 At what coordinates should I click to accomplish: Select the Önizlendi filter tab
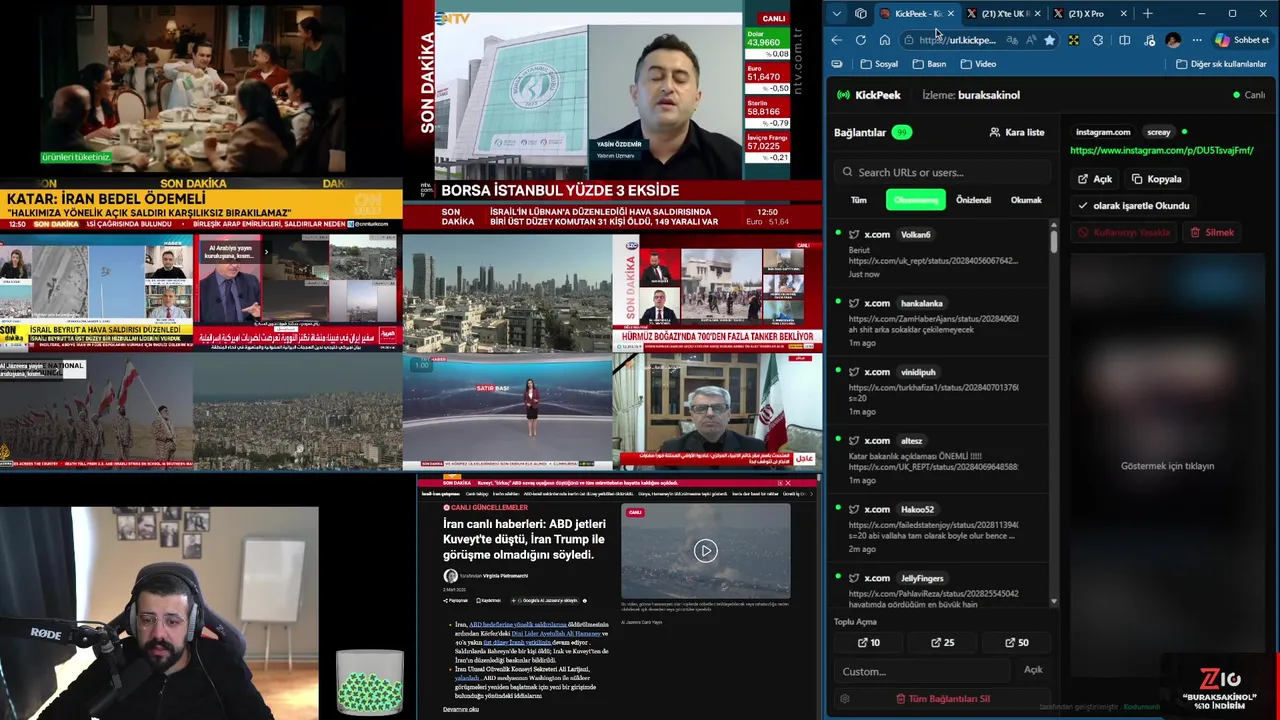[x=973, y=200]
